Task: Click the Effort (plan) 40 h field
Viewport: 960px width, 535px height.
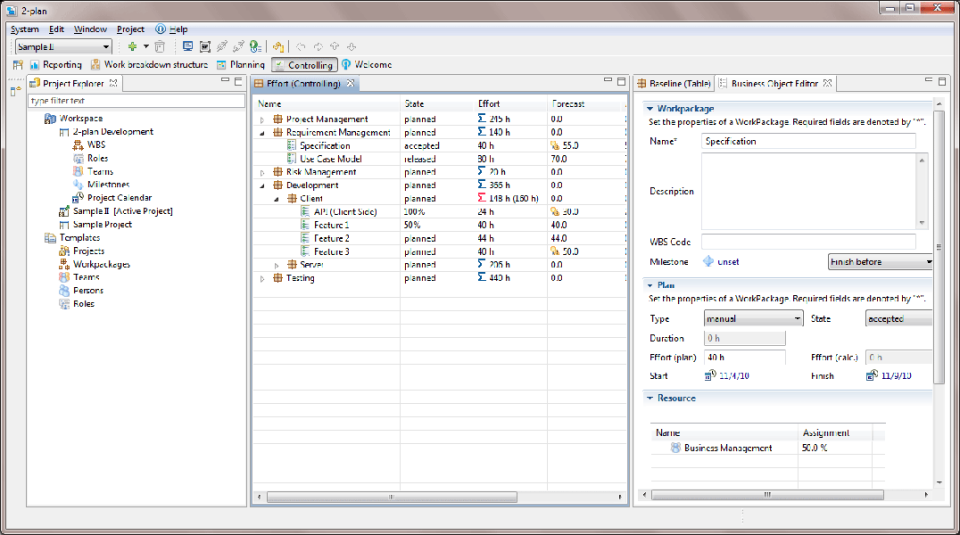Action: point(744,357)
